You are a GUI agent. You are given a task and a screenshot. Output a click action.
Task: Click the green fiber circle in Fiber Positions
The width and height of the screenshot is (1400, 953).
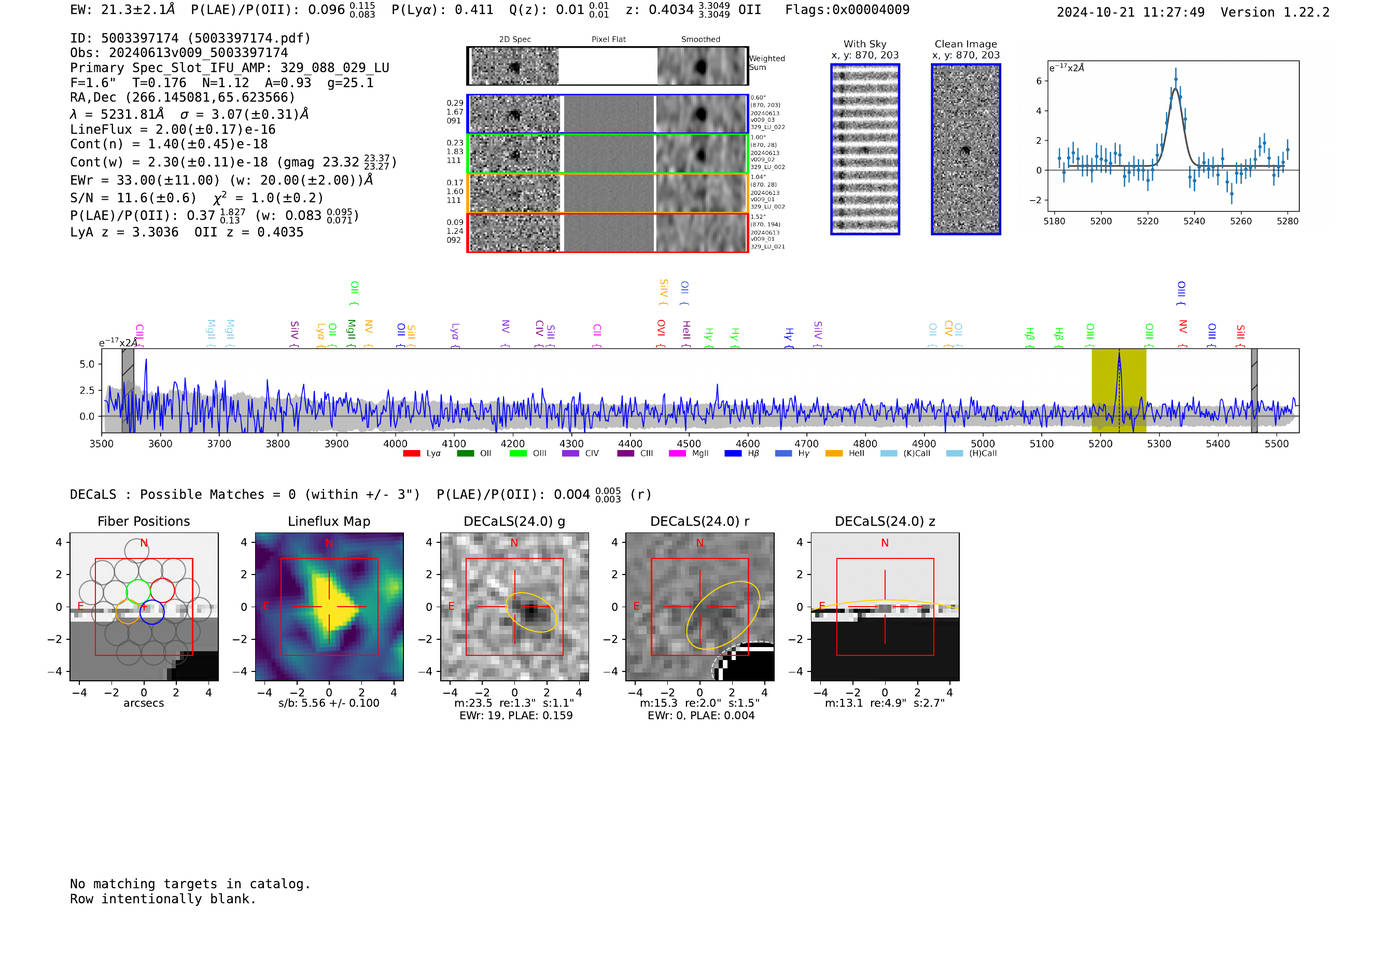138,591
